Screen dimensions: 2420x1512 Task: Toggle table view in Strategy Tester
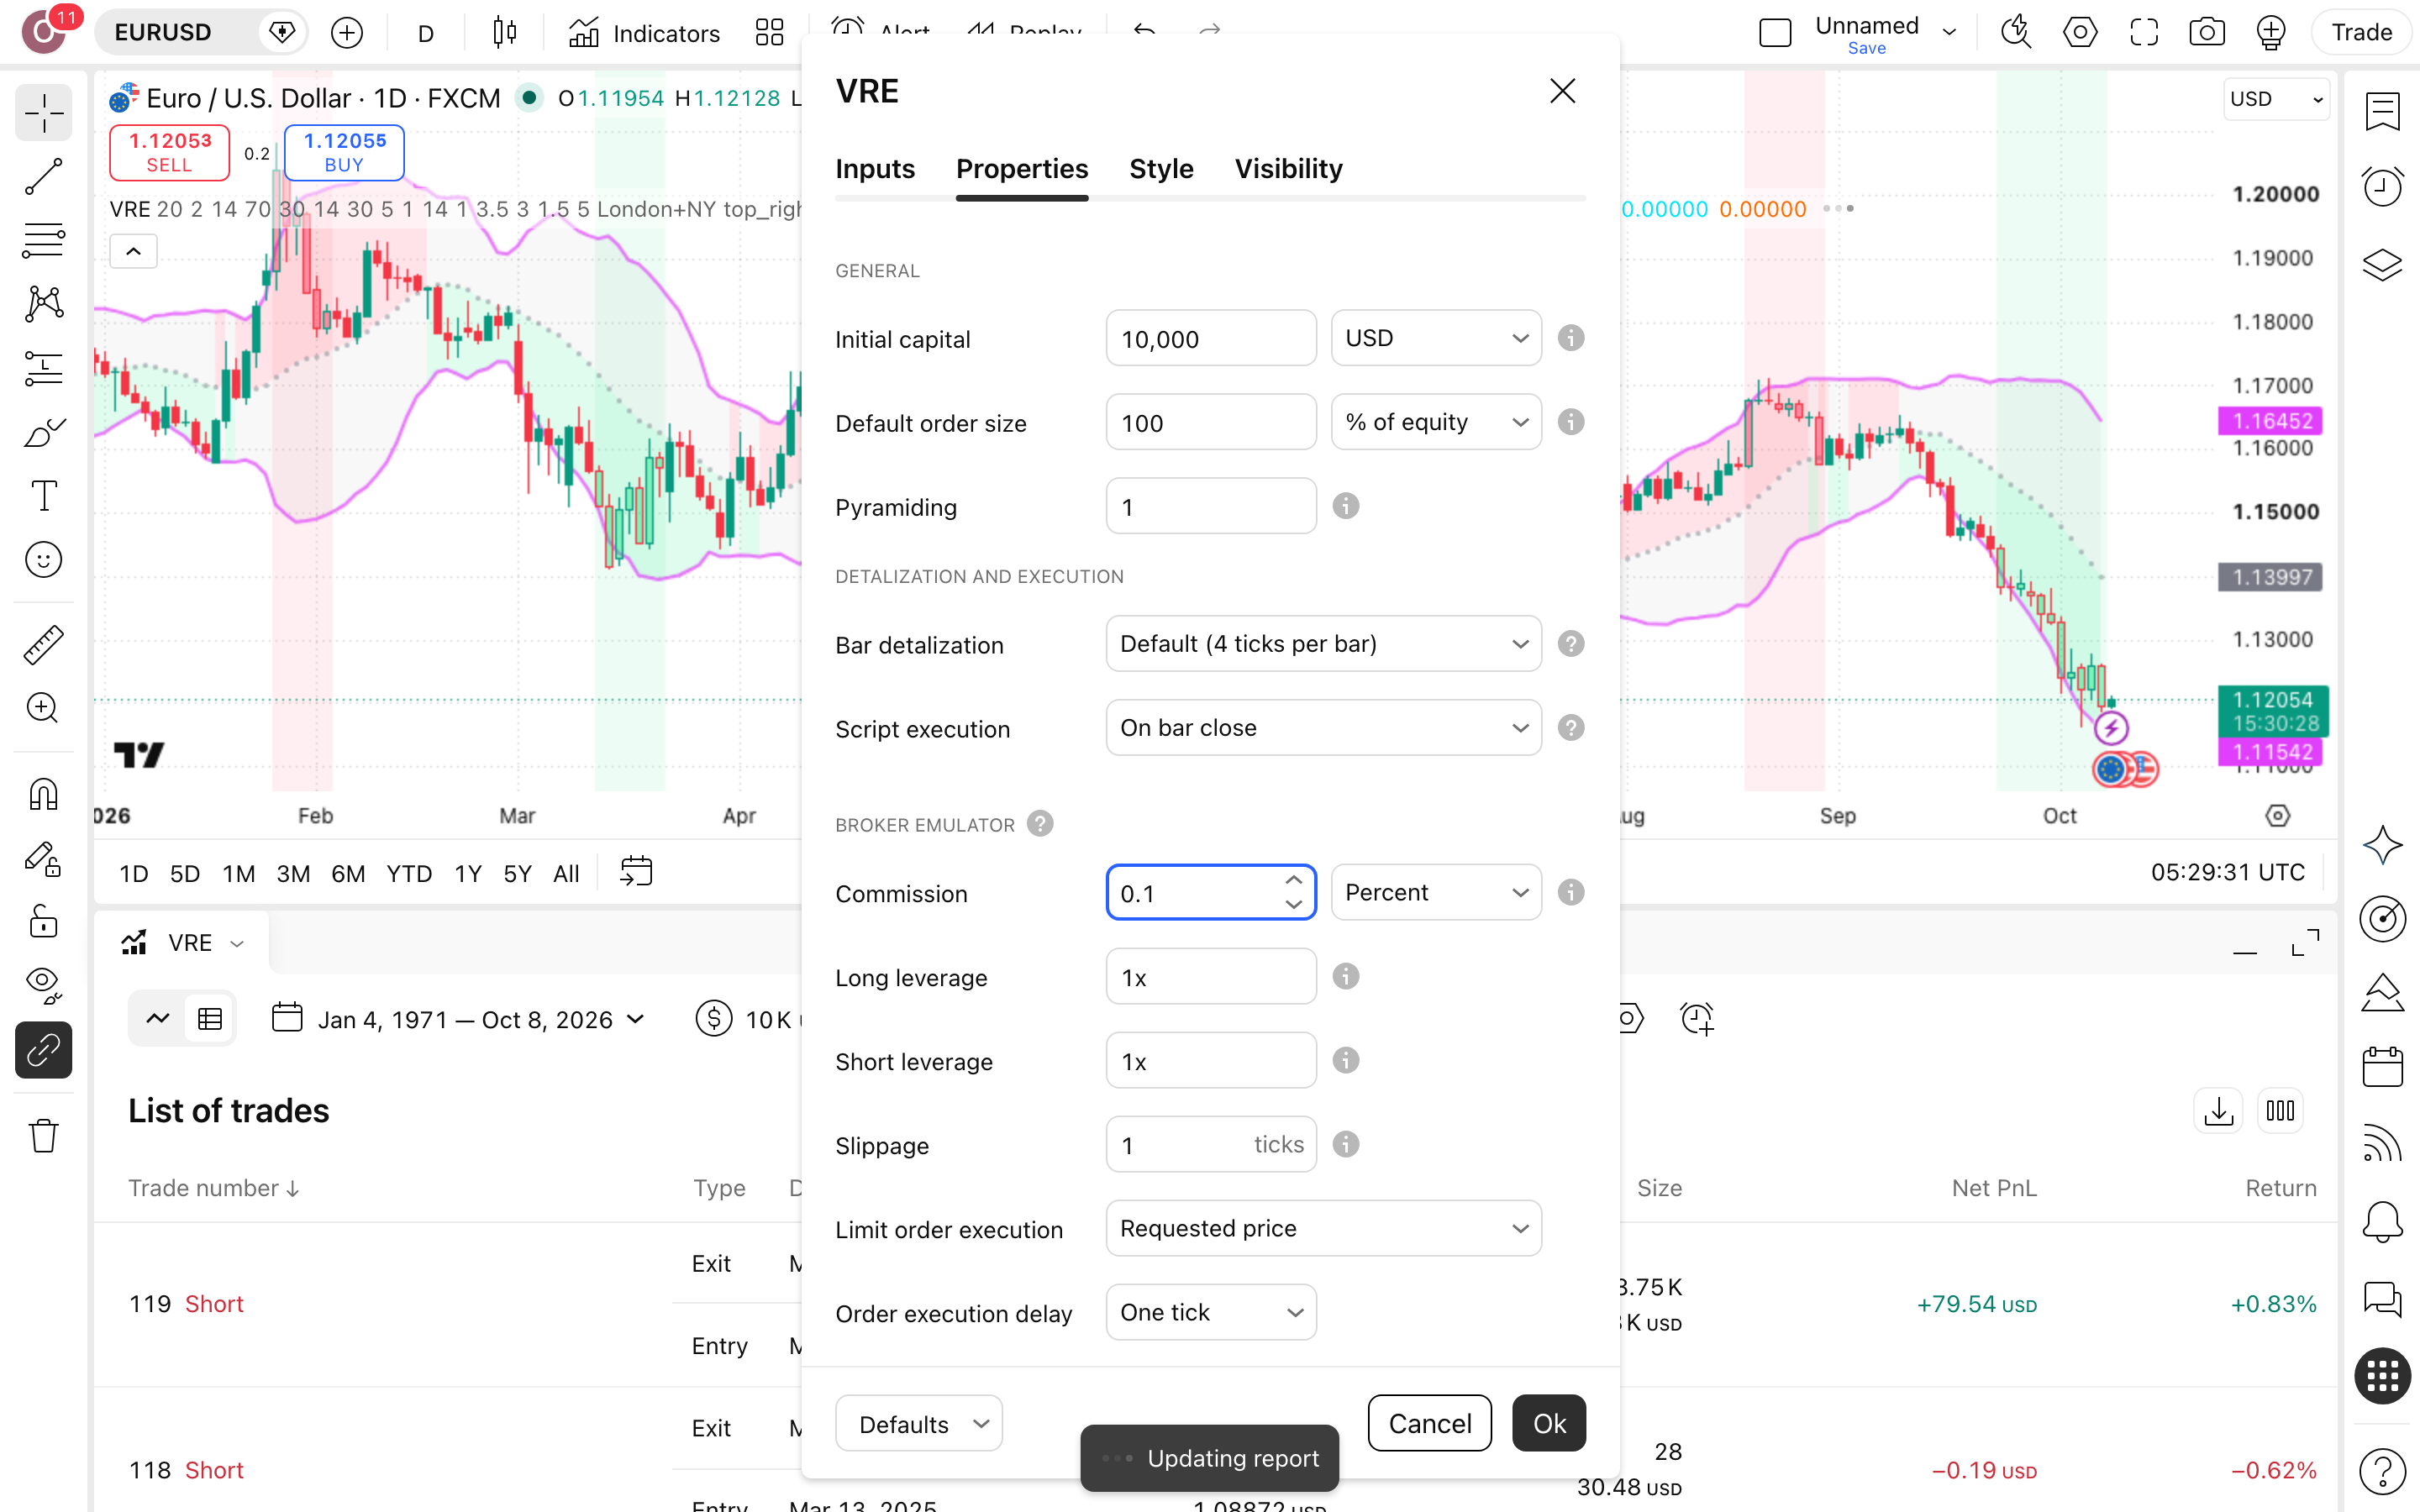click(210, 1019)
